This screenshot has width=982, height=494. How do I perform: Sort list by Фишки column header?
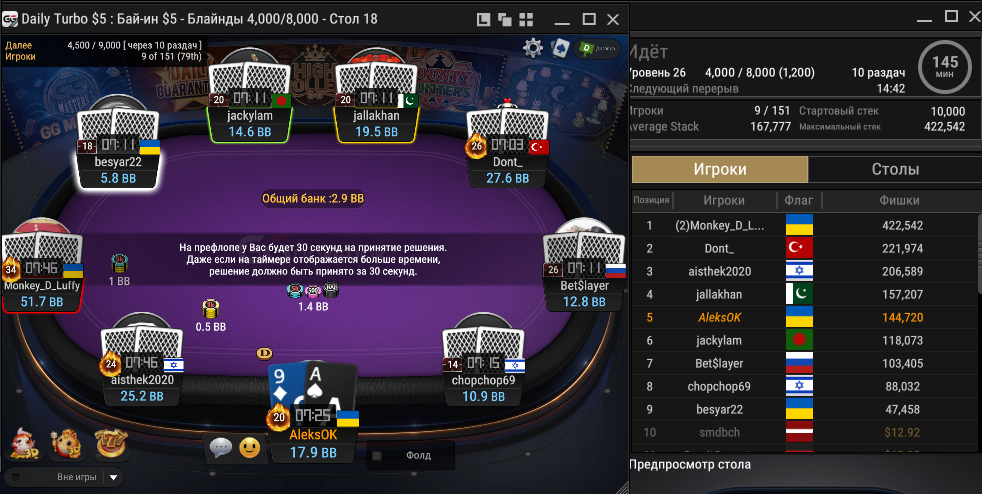(899, 200)
